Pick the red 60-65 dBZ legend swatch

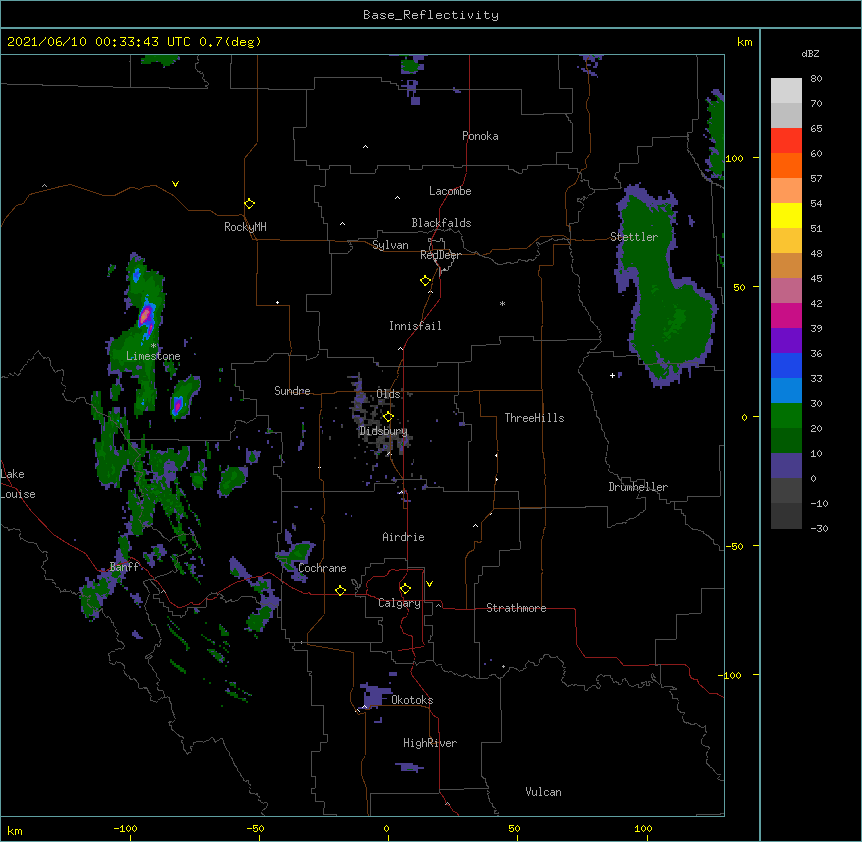click(786, 140)
